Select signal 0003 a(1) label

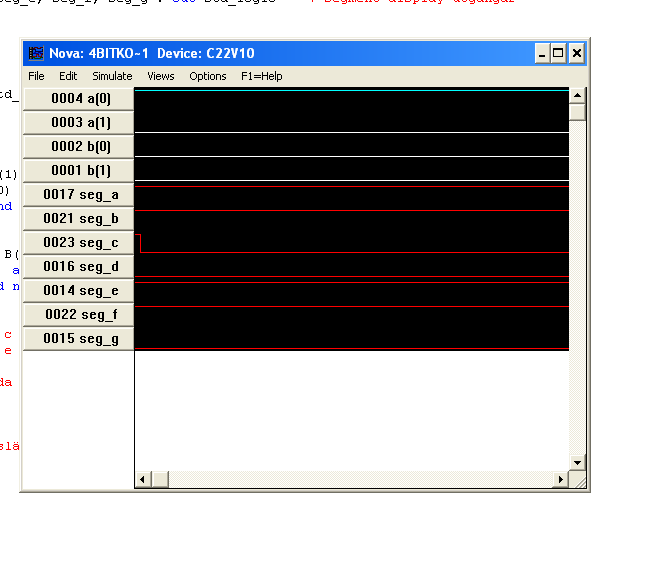(x=79, y=122)
